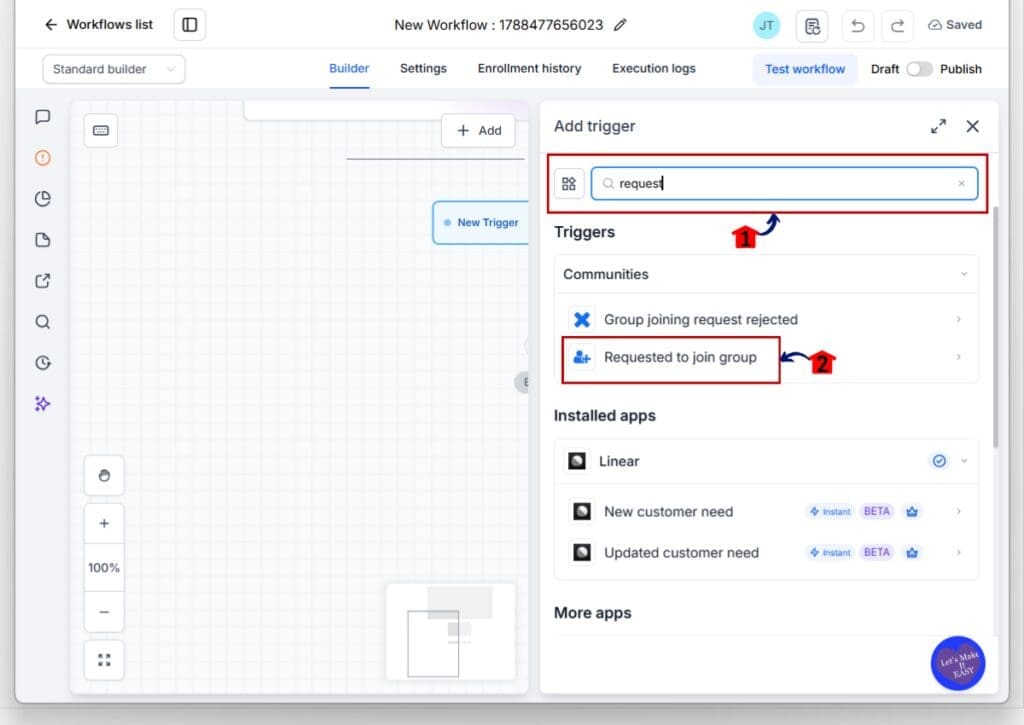
Task: Open arrow for Group joining request rejected
Action: coord(959,319)
